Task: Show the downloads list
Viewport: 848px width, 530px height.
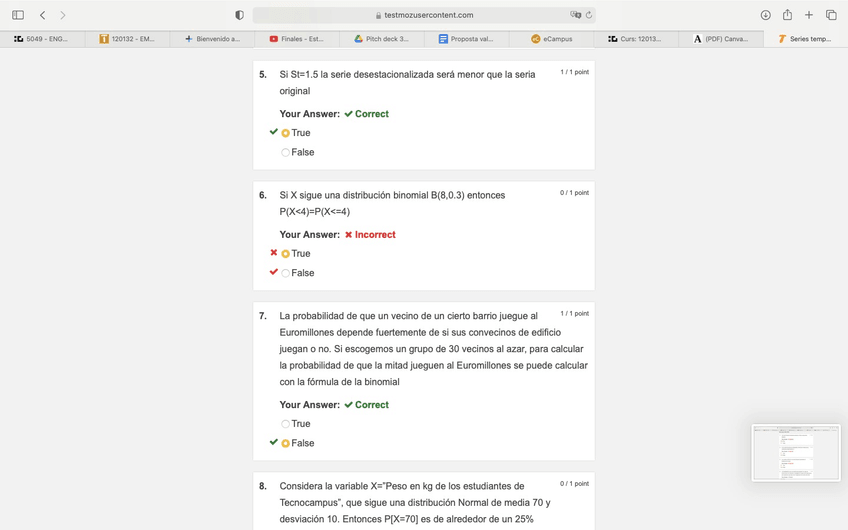Action: [765, 15]
